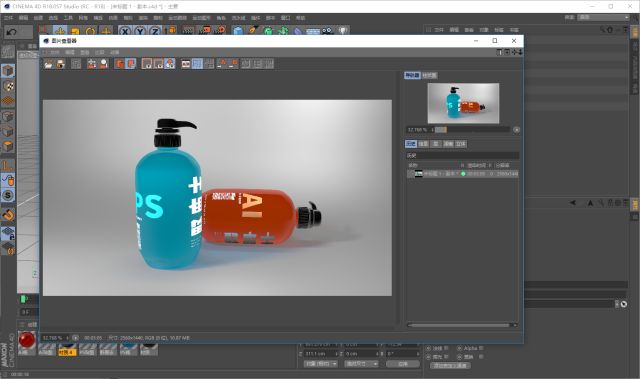Click the save image icon in Picture Viewer
Image resolution: width=640 pixels, height=379 pixels.
click(x=60, y=64)
